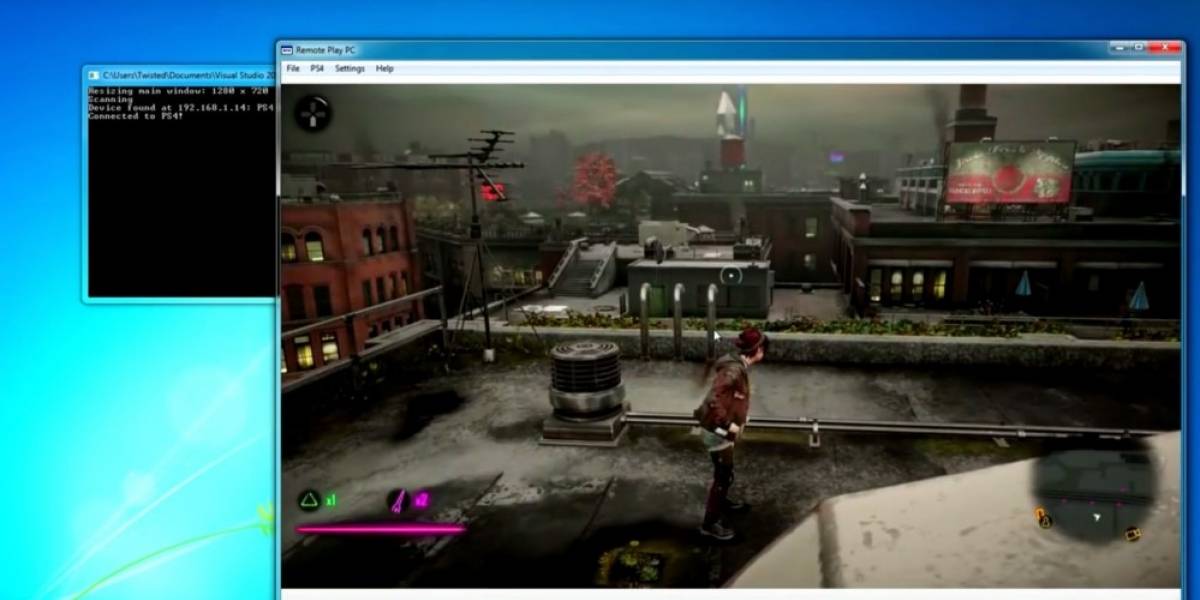Click the "Scanning" line in the console
The image size is (1200, 600).
pos(110,100)
